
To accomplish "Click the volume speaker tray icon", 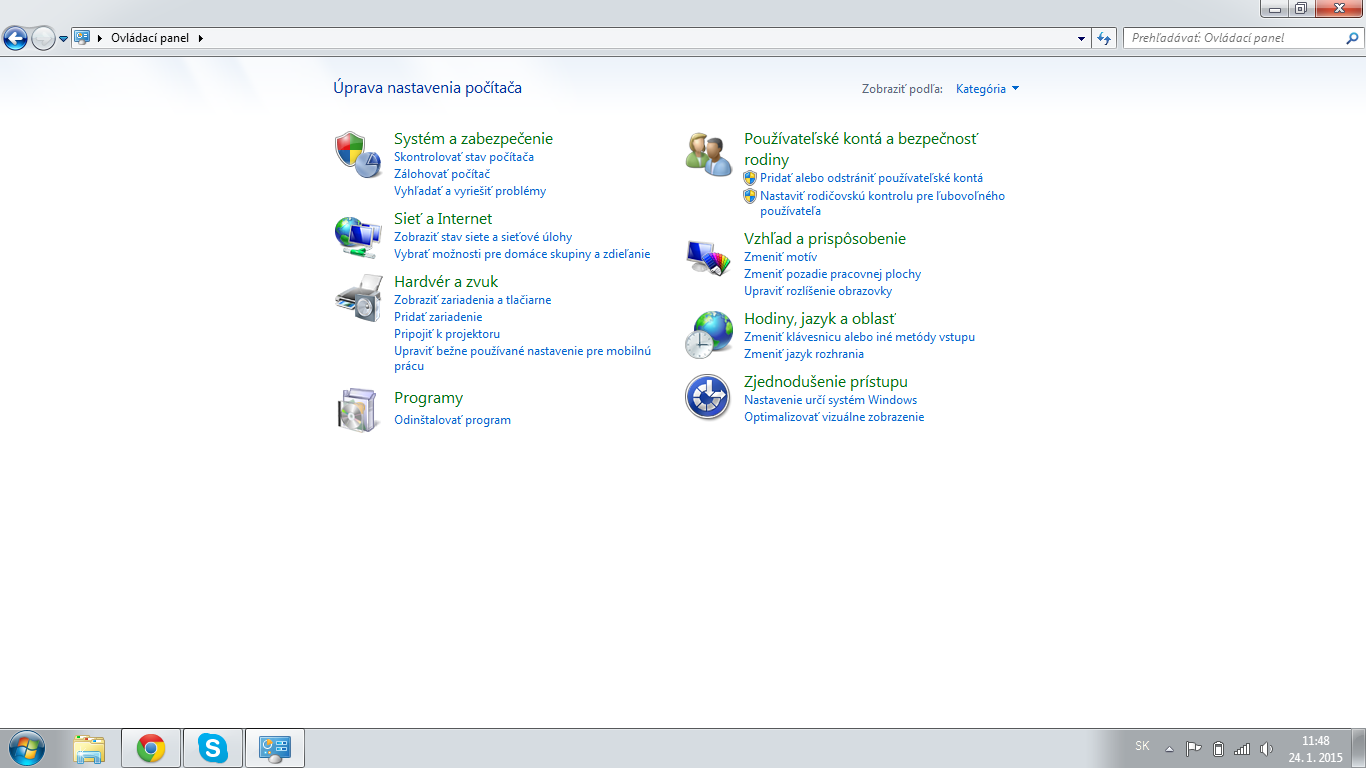I will pos(1266,748).
